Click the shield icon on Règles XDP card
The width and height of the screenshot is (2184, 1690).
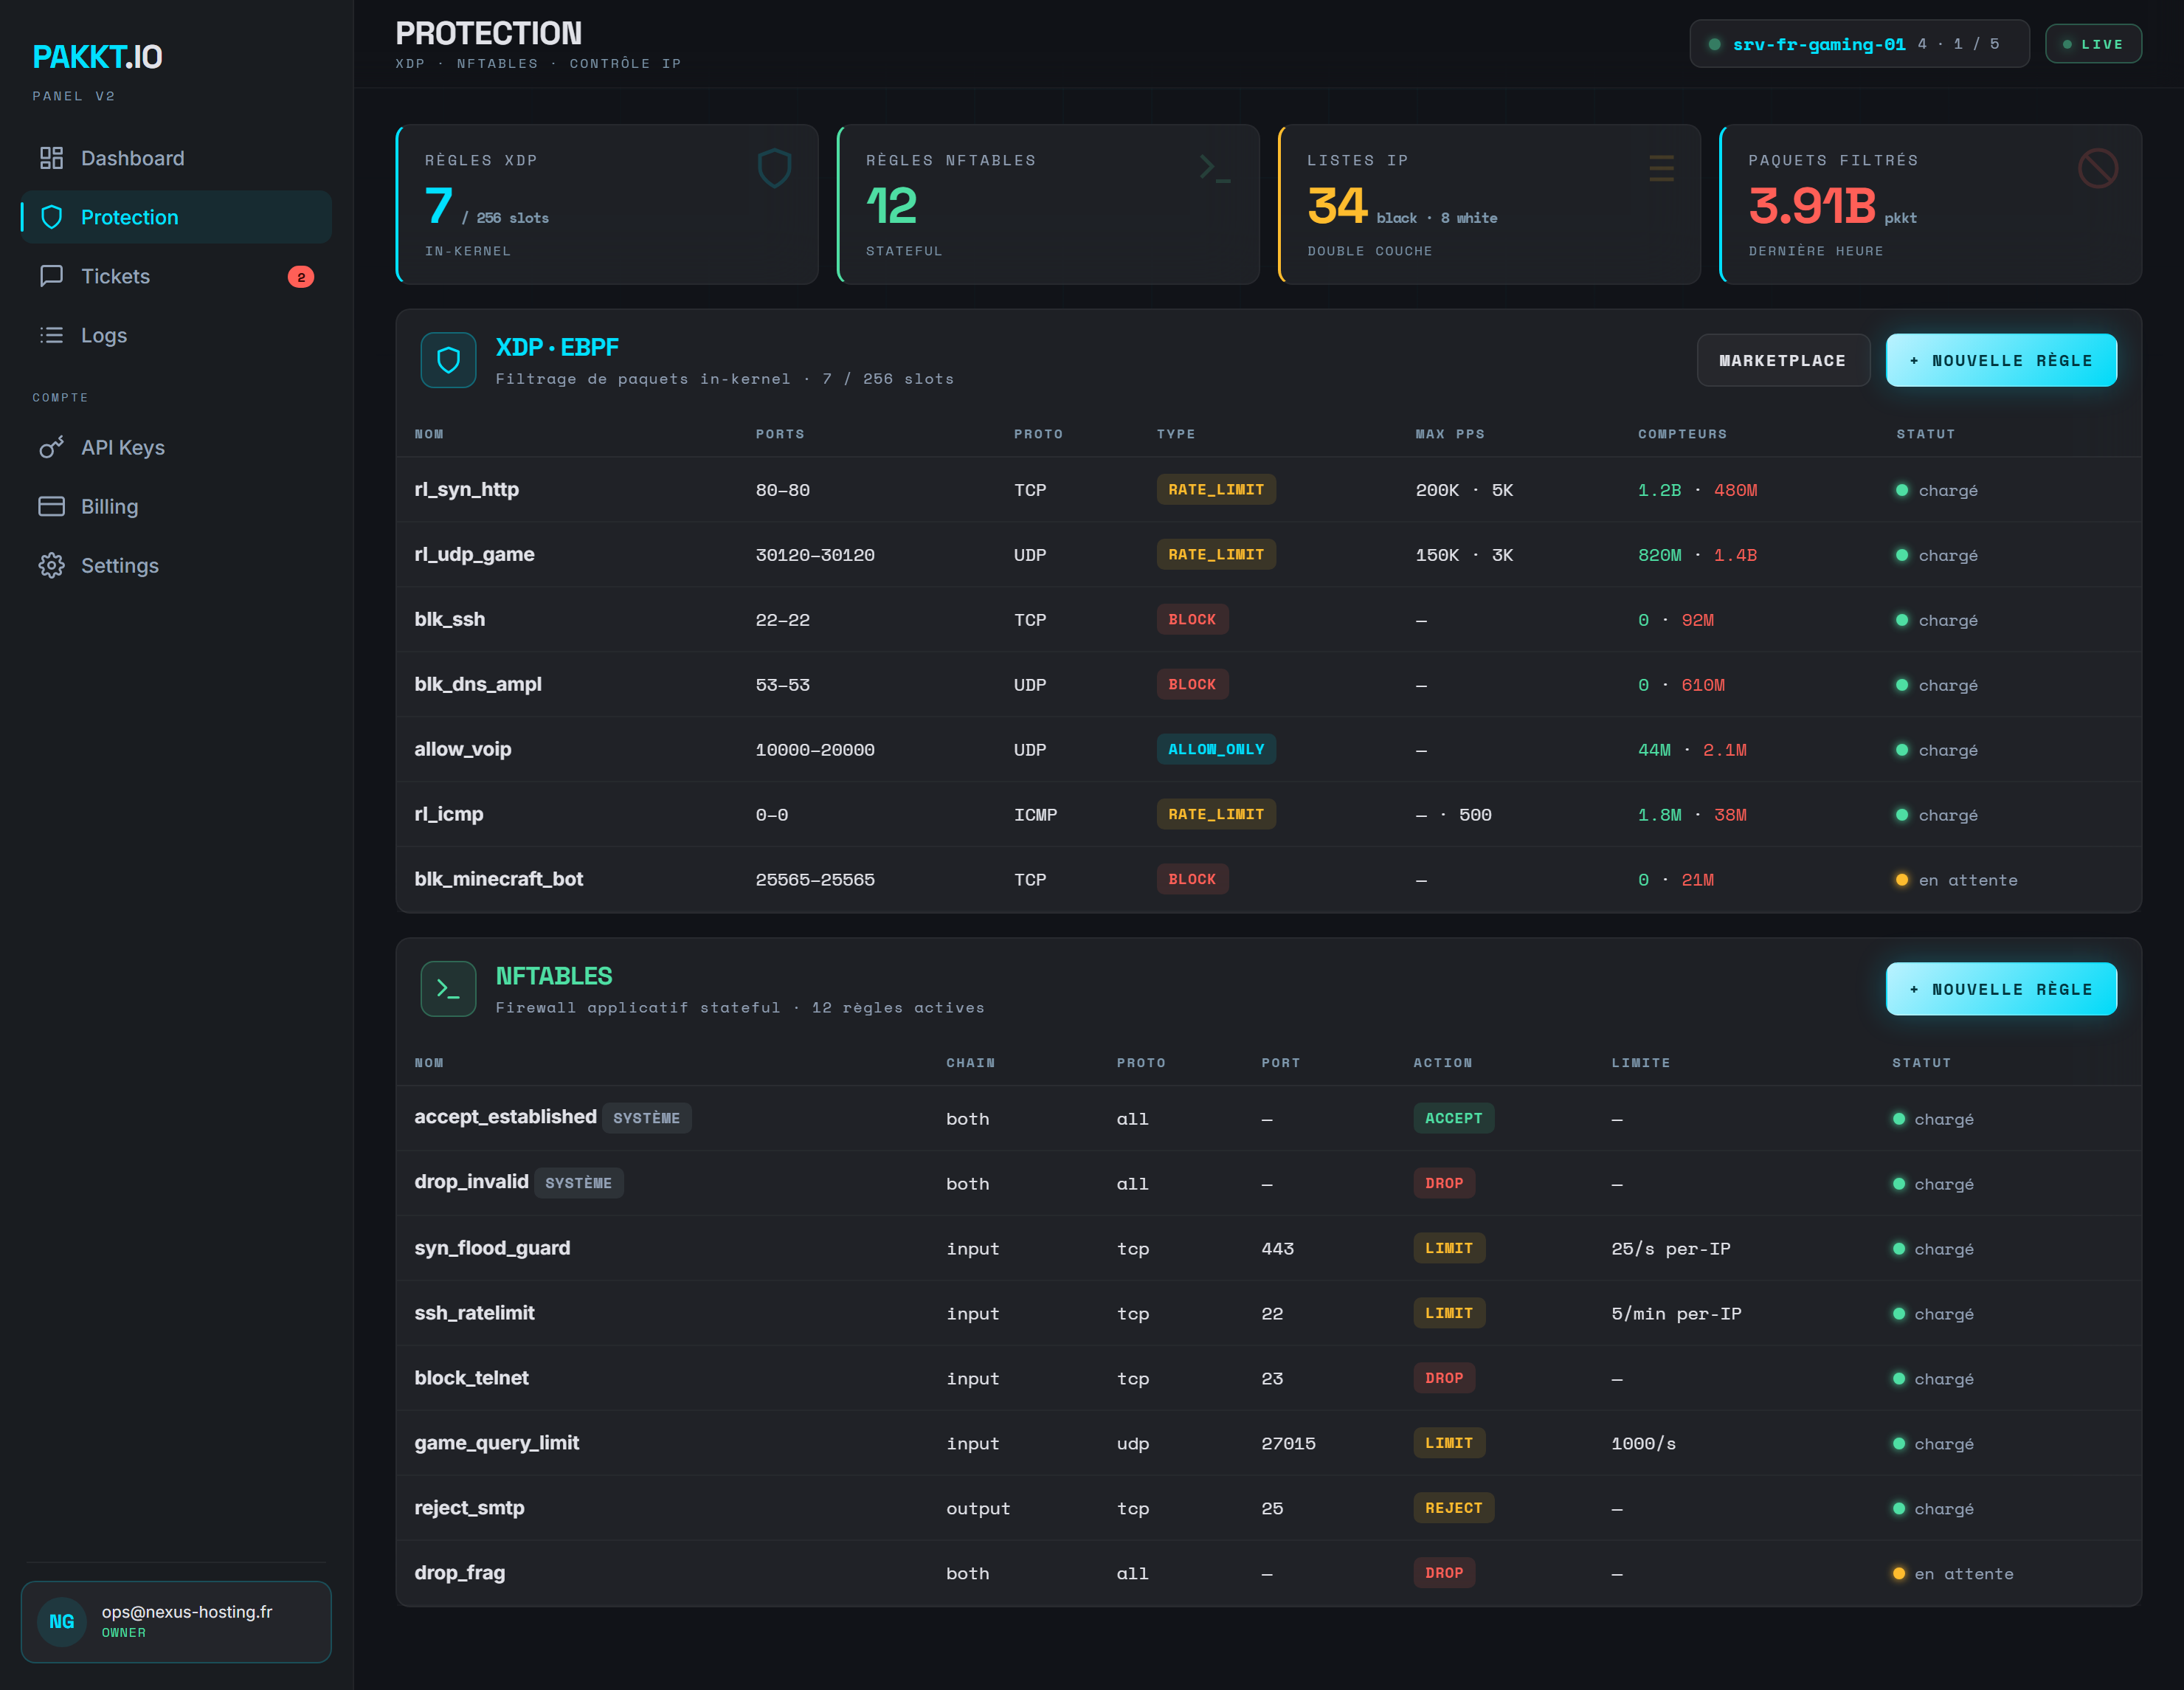click(x=774, y=168)
